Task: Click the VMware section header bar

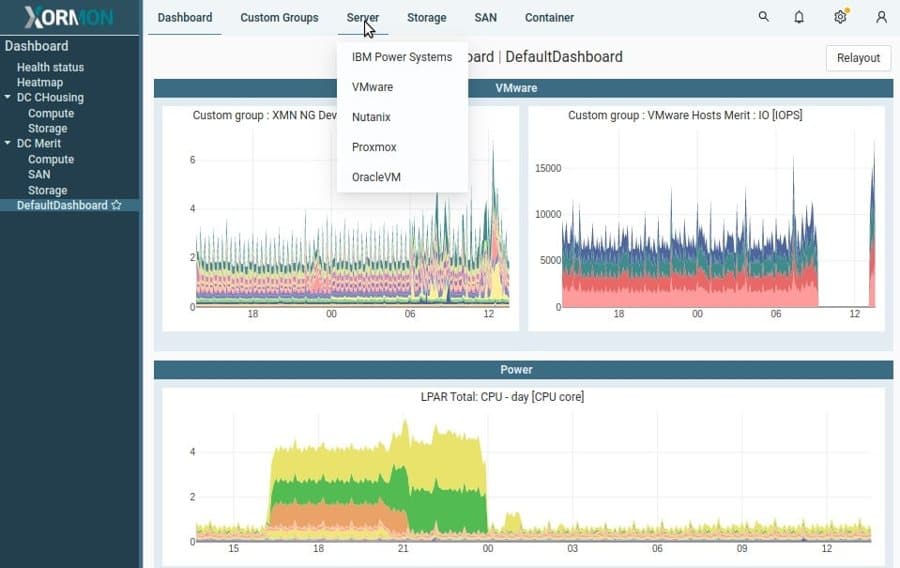Action: 523,88
